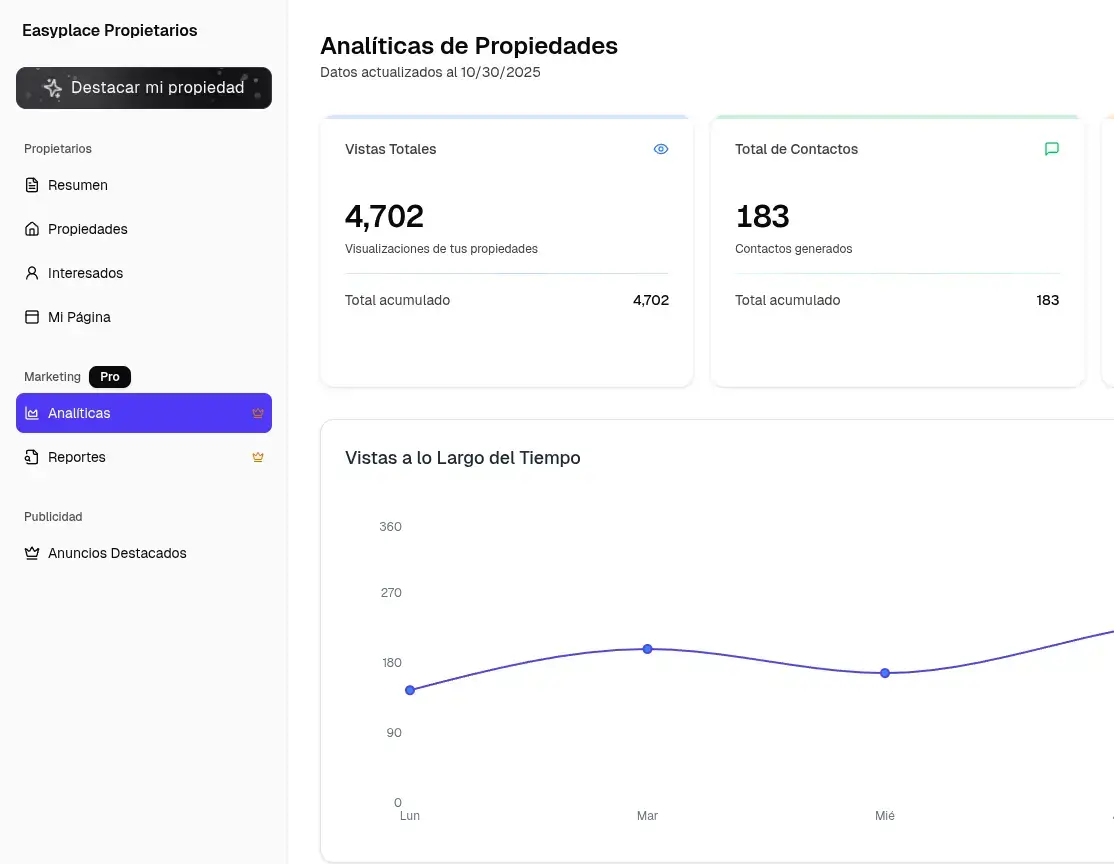Click the Mié data point on chart
The width and height of the screenshot is (1114, 864).
coord(885,673)
